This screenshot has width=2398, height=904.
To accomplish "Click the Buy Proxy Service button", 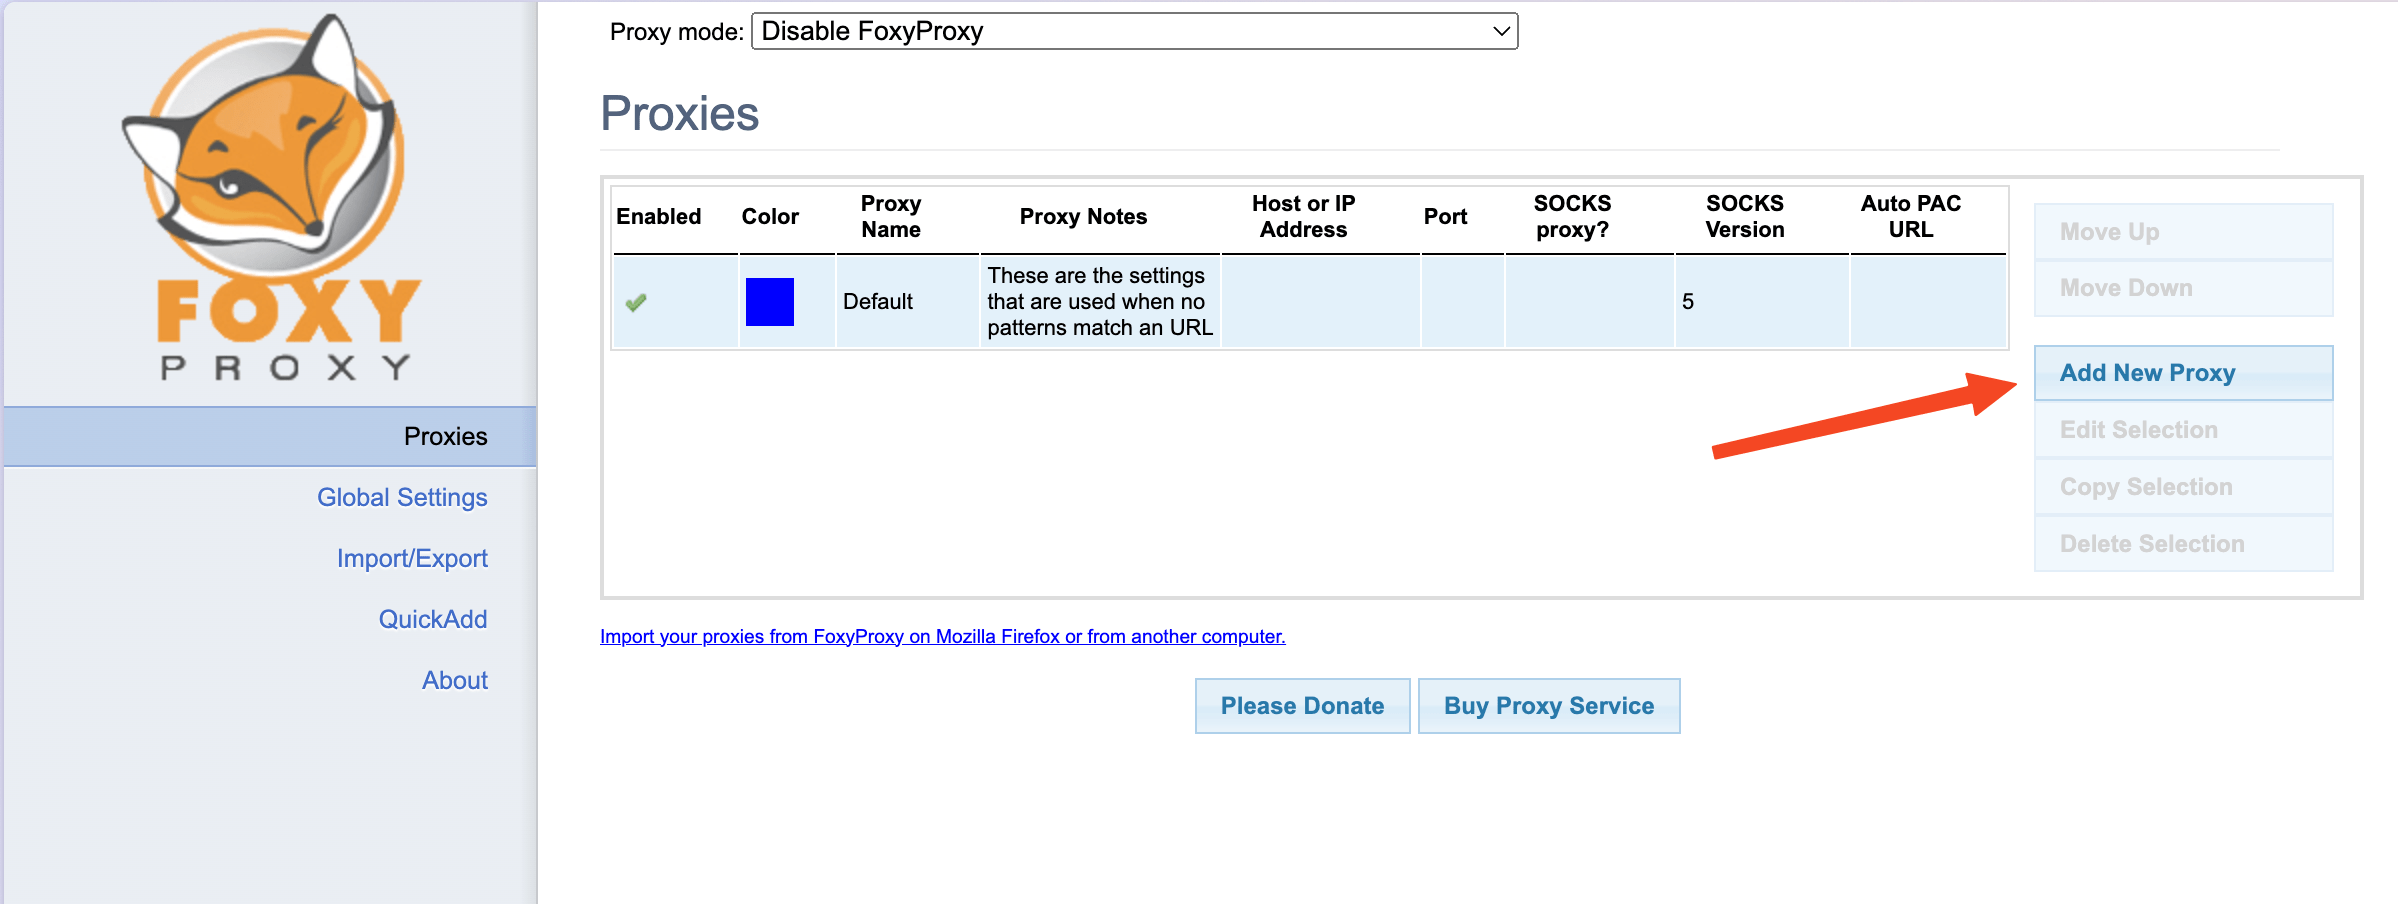I will pos(1549,706).
